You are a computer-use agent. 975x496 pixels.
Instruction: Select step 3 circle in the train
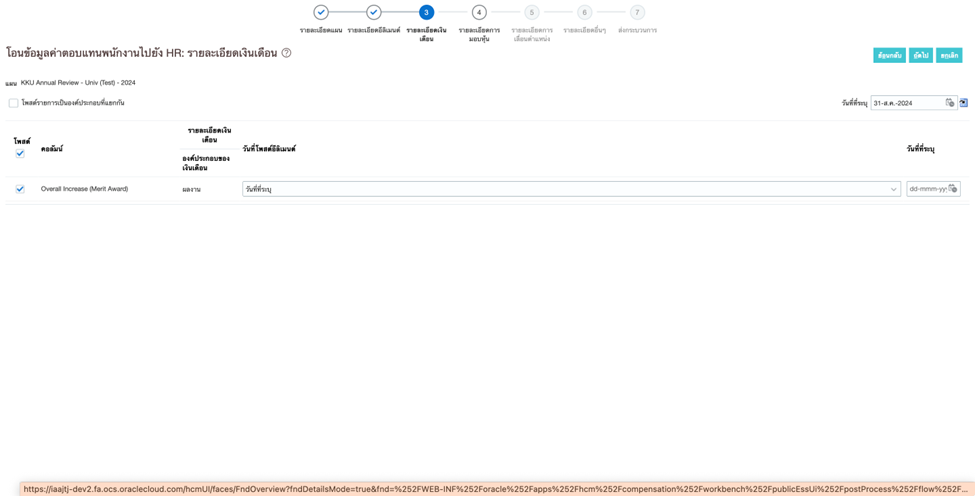pos(427,13)
